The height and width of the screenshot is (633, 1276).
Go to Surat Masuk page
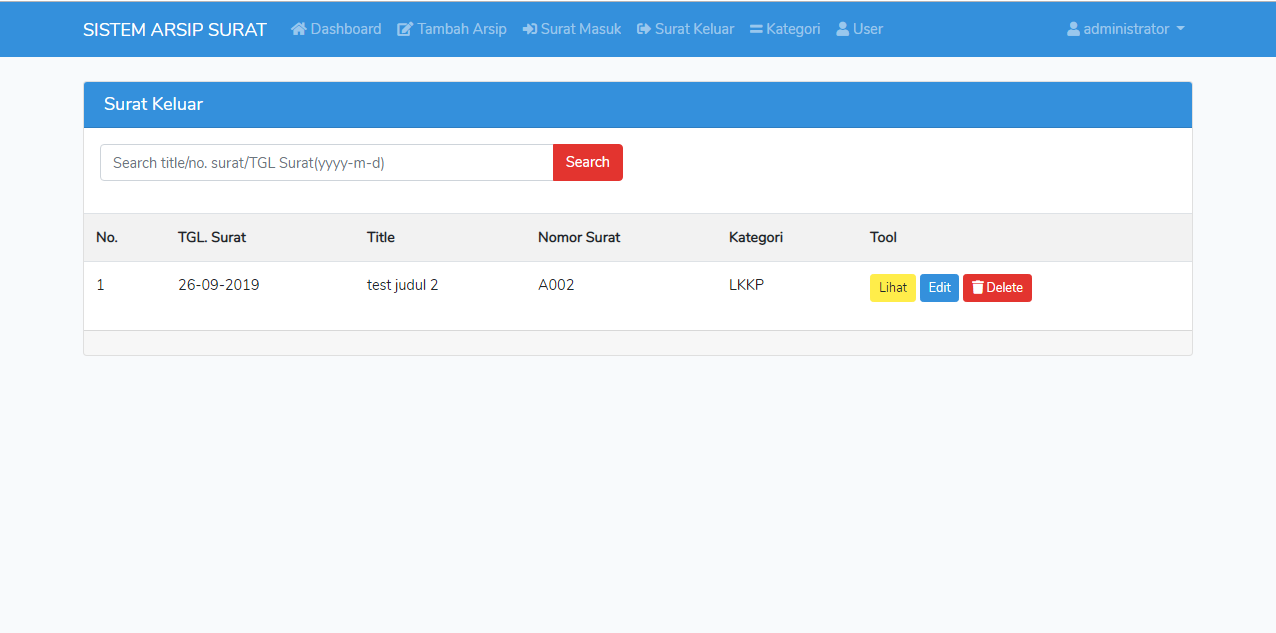coord(572,29)
